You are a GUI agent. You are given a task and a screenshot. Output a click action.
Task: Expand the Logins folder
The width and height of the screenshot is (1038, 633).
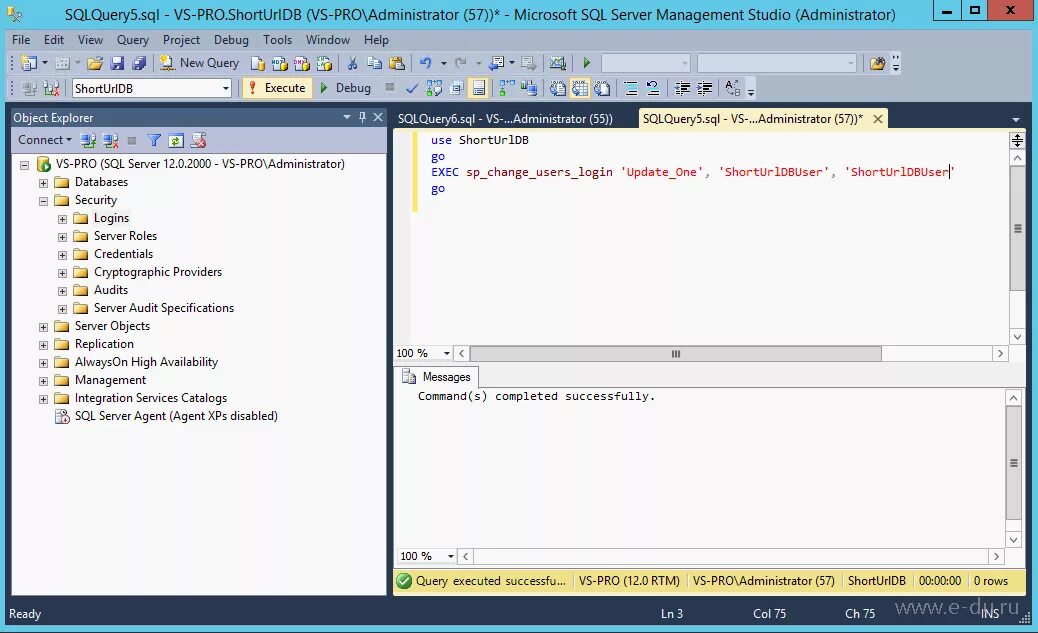(x=62, y=217)
